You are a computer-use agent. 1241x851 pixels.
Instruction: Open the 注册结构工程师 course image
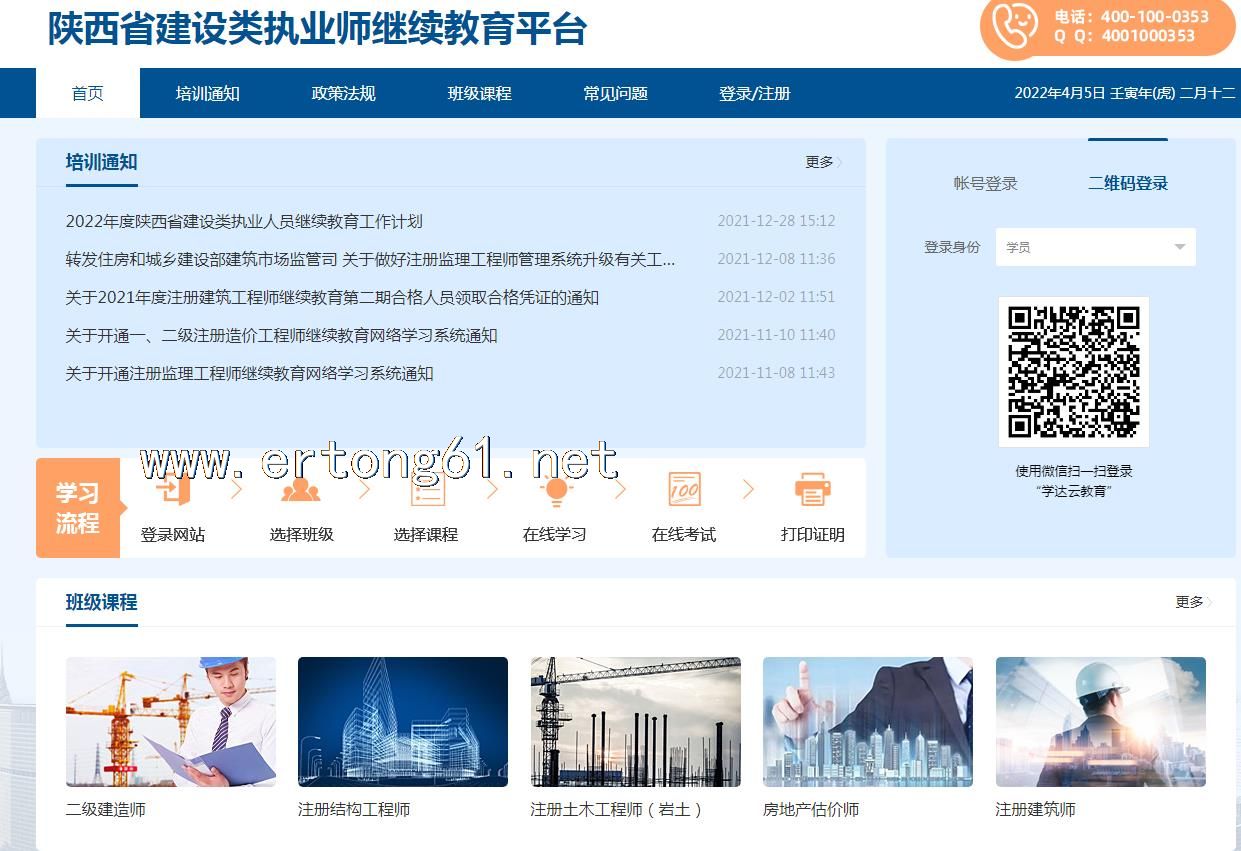[403, 722]
